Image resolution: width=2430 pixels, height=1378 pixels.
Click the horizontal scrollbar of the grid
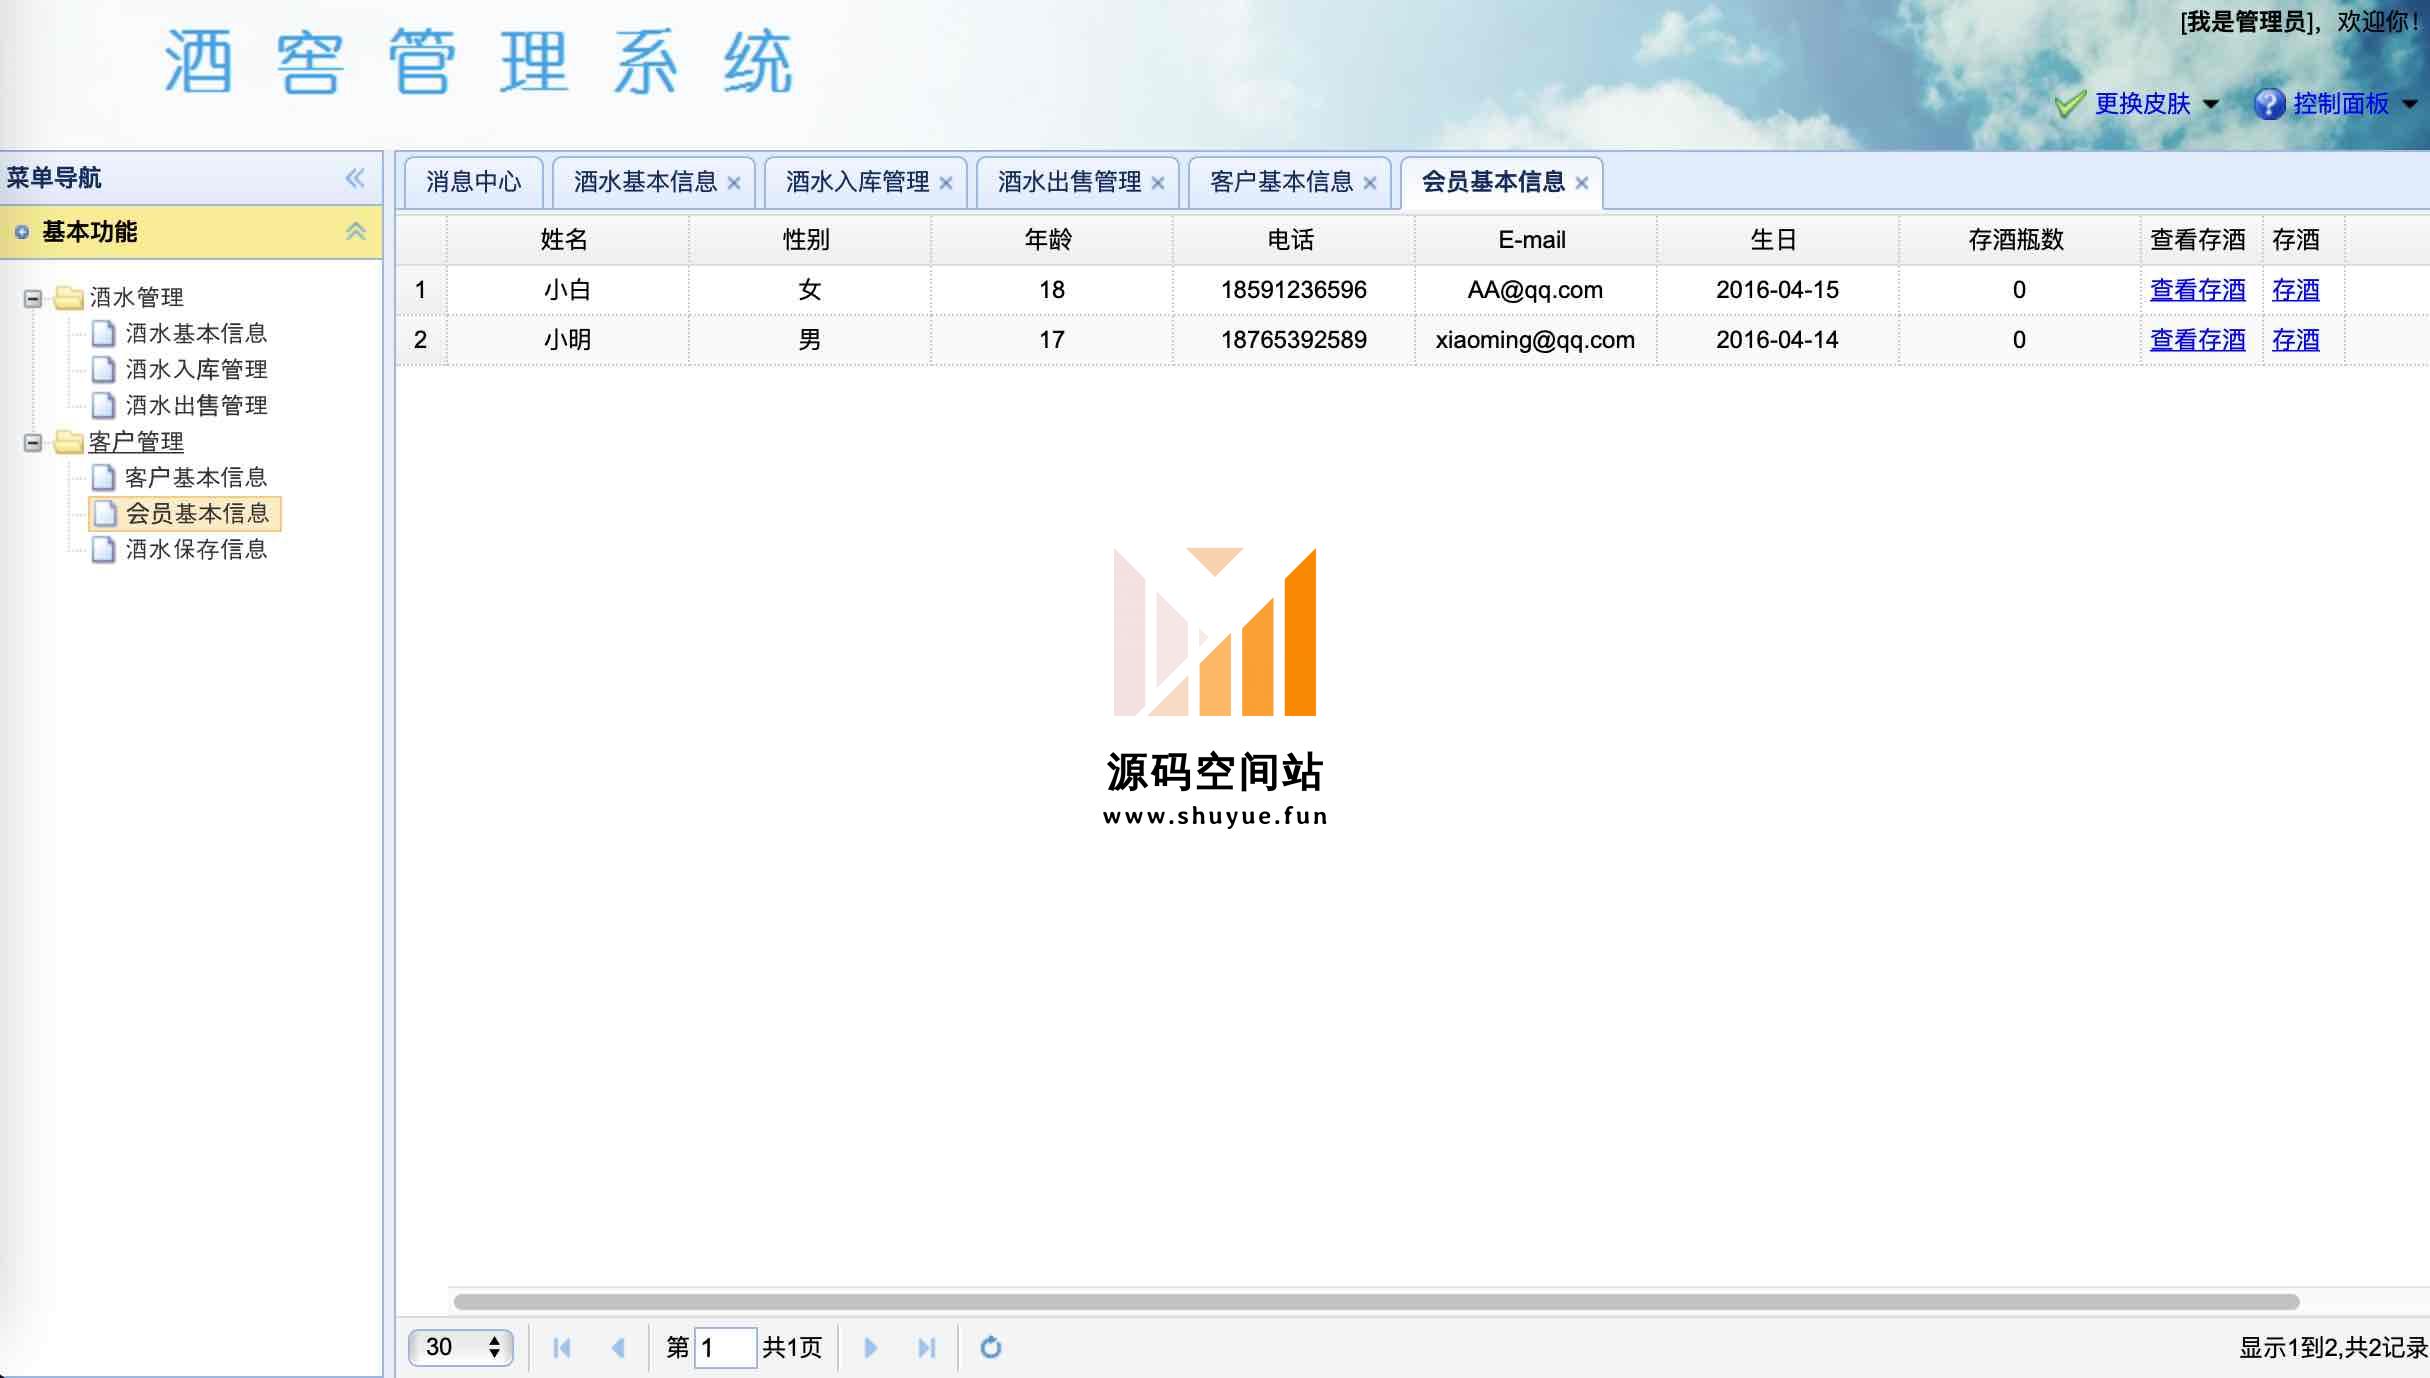pyautogui.click(x=1376, y=1301)
